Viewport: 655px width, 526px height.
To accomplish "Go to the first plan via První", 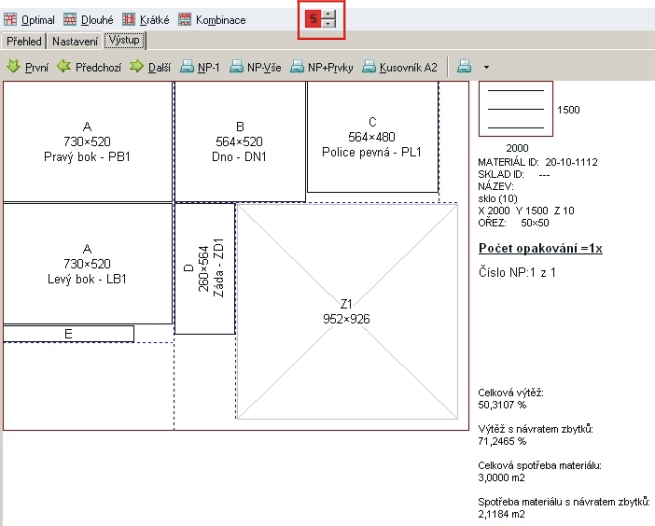I will pyautogui.click(x=28, y=67).
